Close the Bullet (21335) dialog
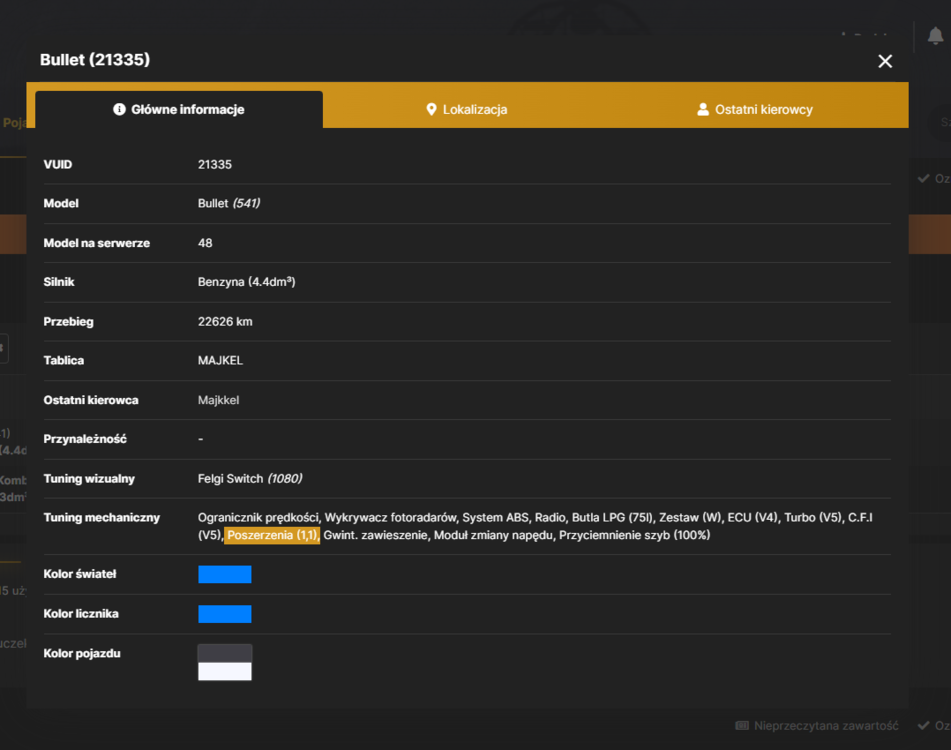 [x=885, y=61]
